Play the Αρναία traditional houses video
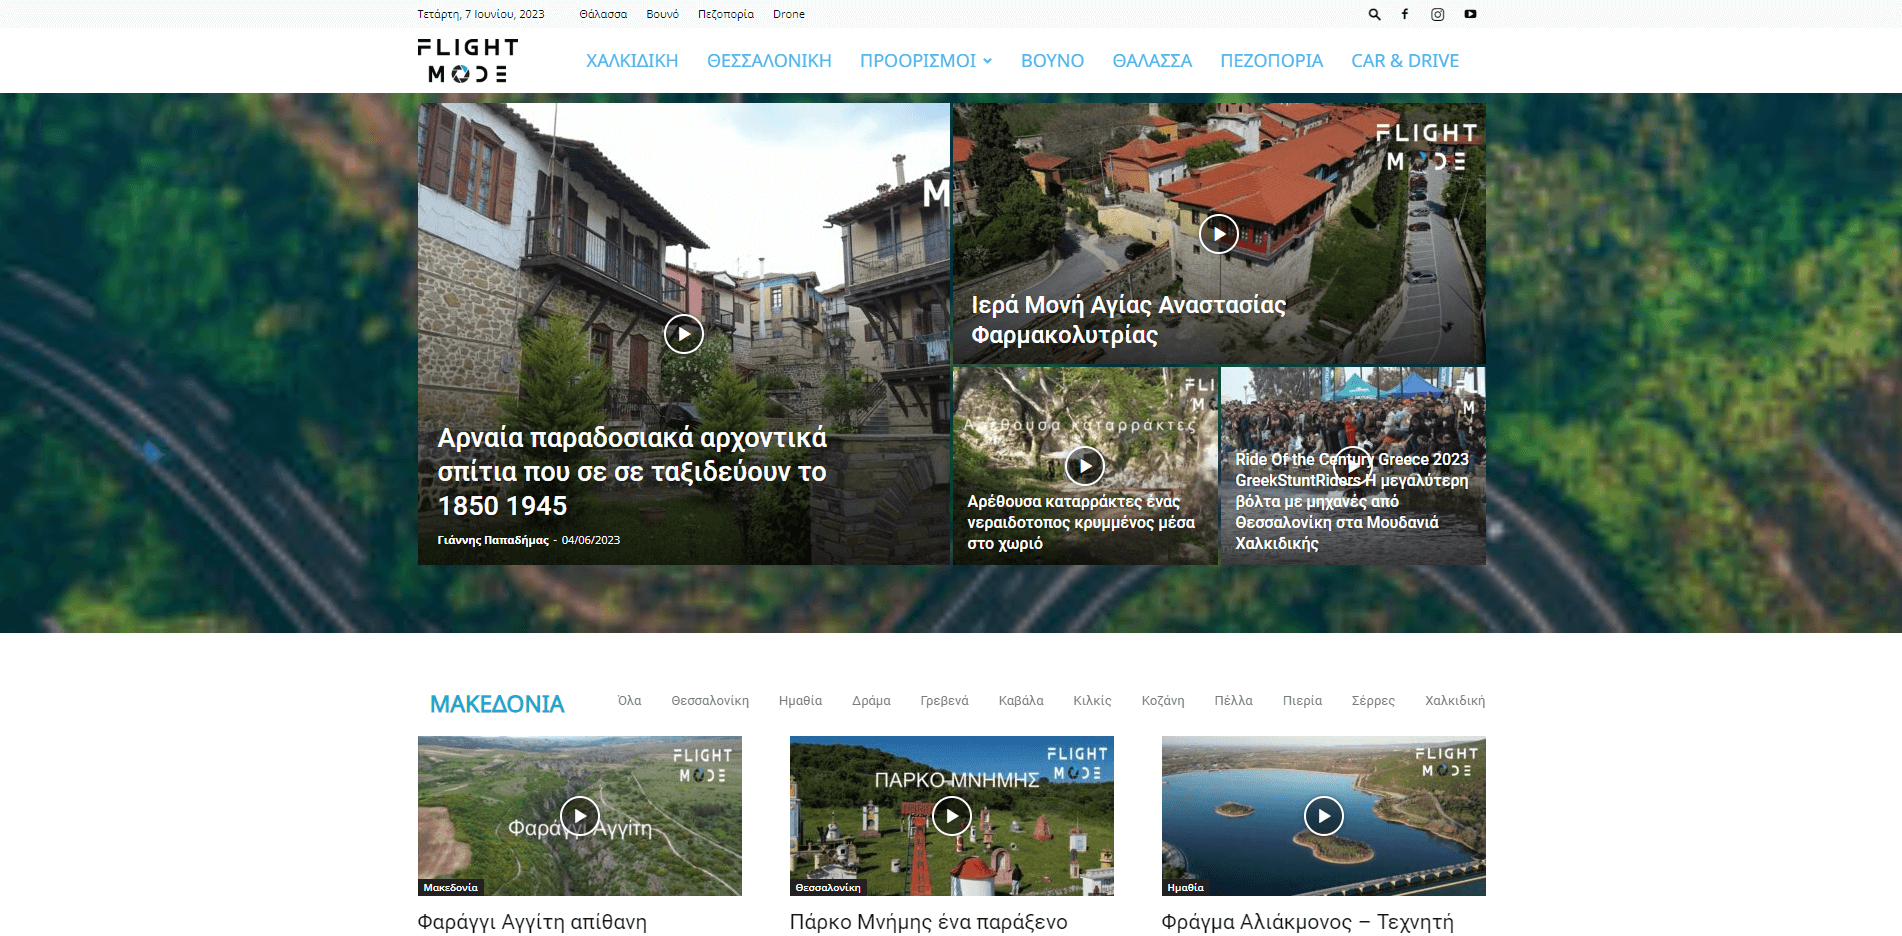The height and width of the screenshot is (936, 1902). click(x=684, y=334)
